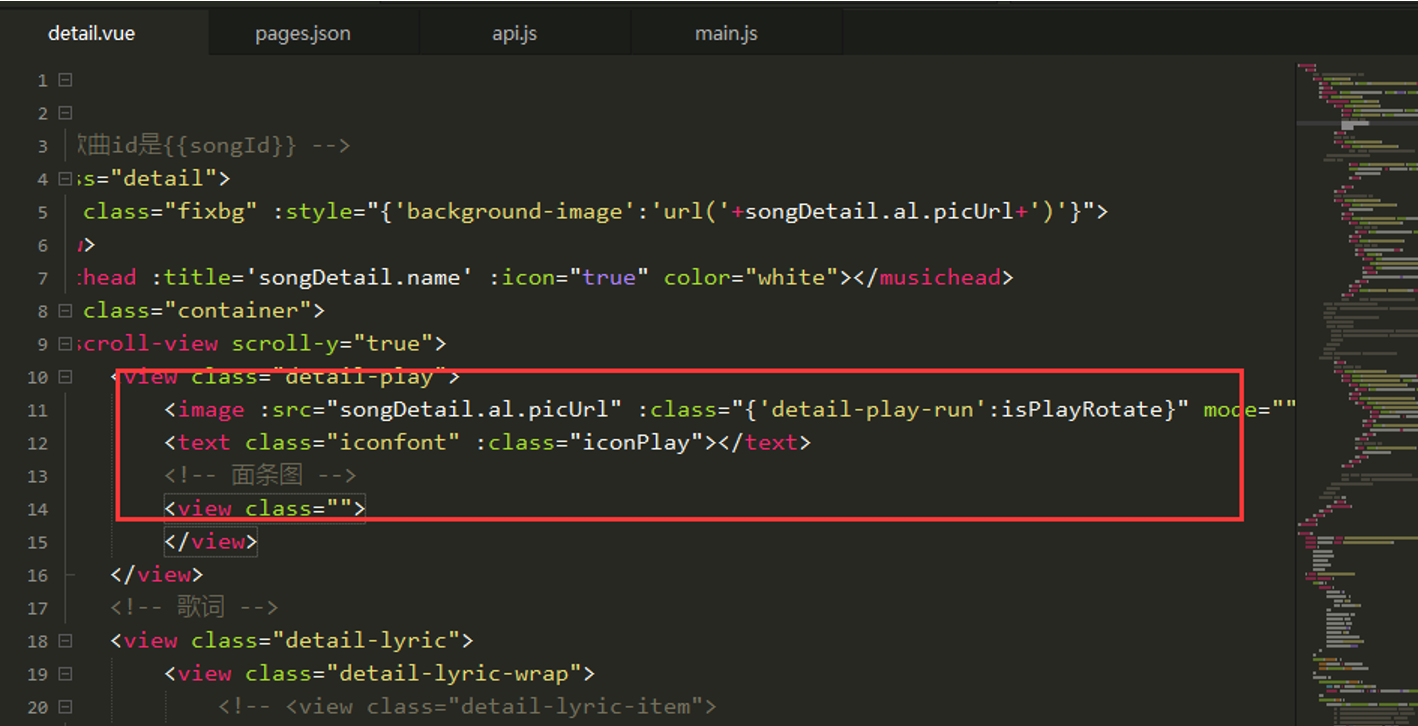This screenshot has width=1418, height=726.
Task: Select line number 7 in the gutter
Action: [42, 278]
